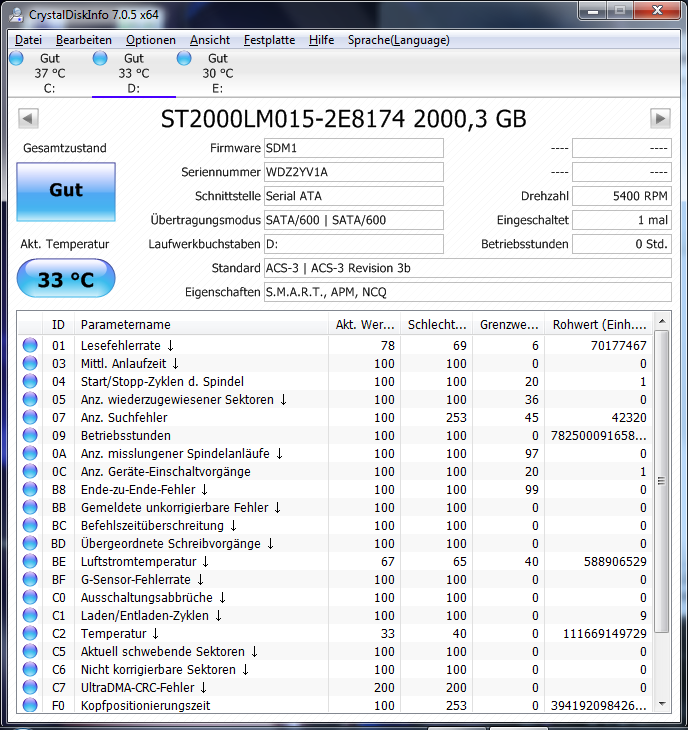Click status orb of ID C2 Temperatur row

click(x=30, y=633)
